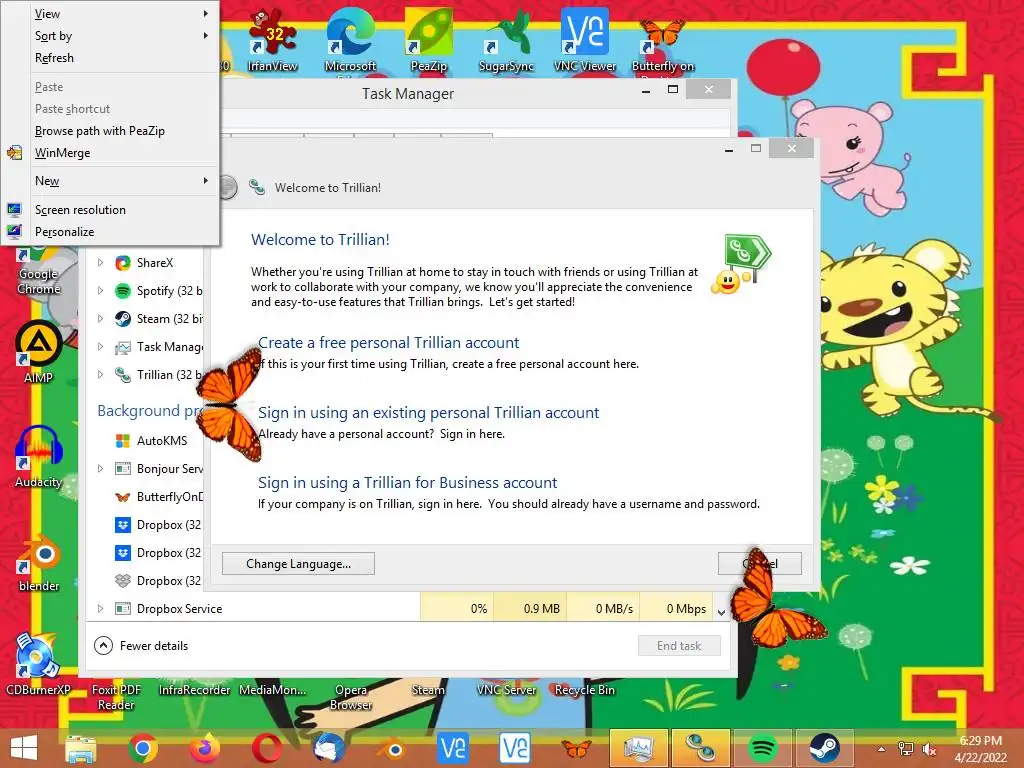Image resolution: width=1024 pixels, height=768 pixels.
Task: Choose WinMerge from the context menu
Action: (x=110, y=153)
